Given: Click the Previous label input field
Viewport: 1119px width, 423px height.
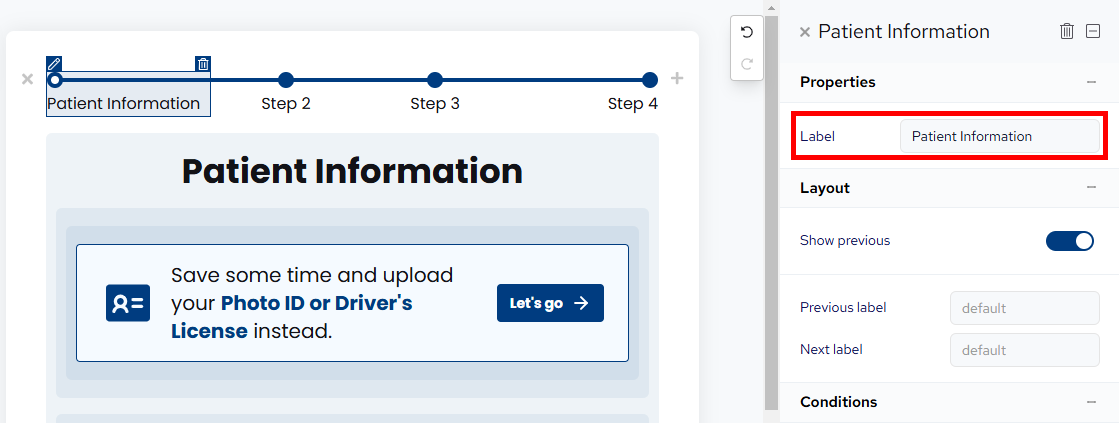Looking at the screenshot, I should click(1025, 309).
